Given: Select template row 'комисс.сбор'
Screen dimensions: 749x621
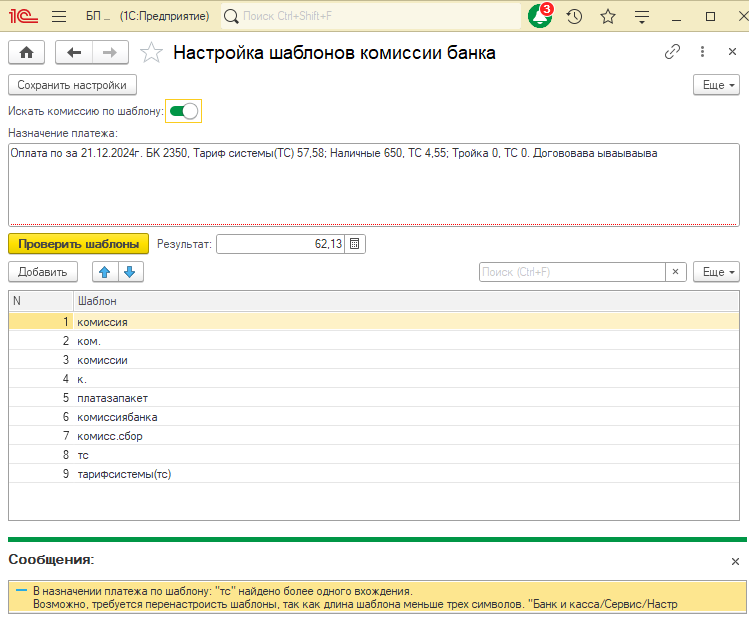Looking at the screenshot, I should click(374, 436).
